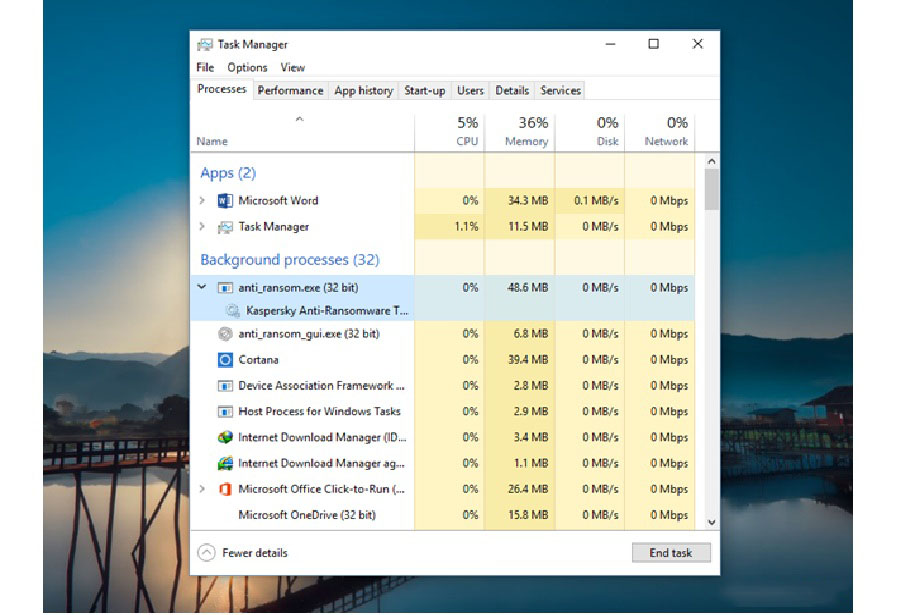Click the Device Association Framework icon

[225, 386]
